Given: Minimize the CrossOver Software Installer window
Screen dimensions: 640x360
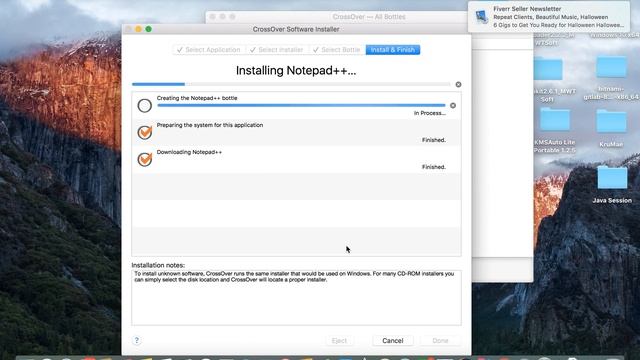Looking at the screenshot, I should pos(138,29).
